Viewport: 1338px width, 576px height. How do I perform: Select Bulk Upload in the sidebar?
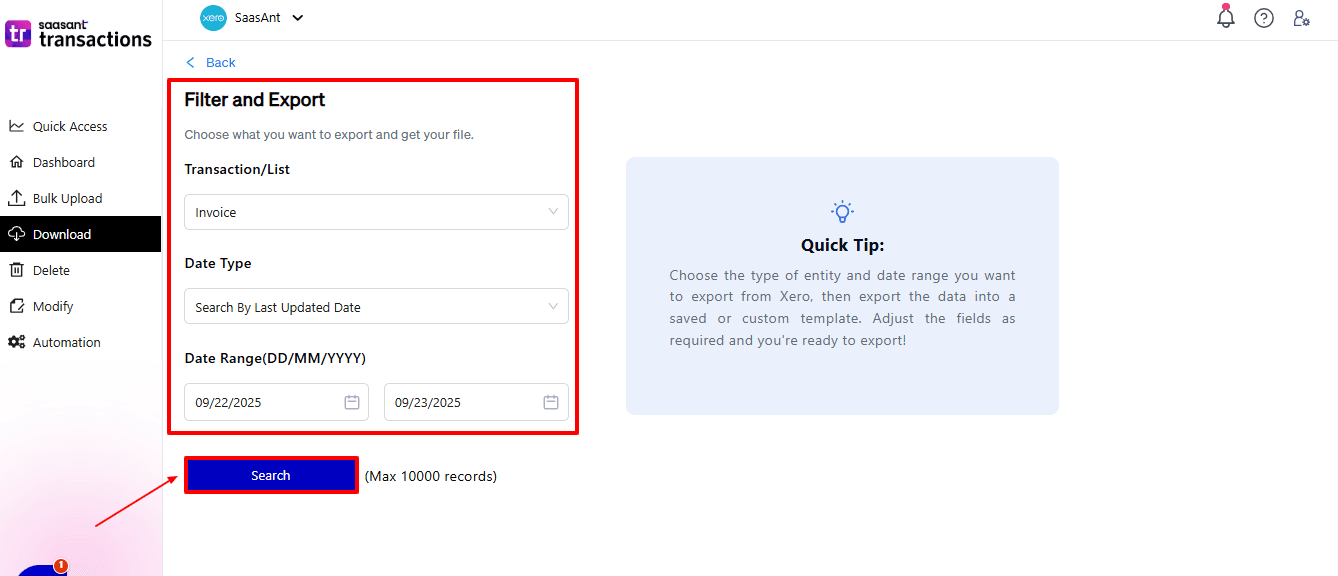67,199
